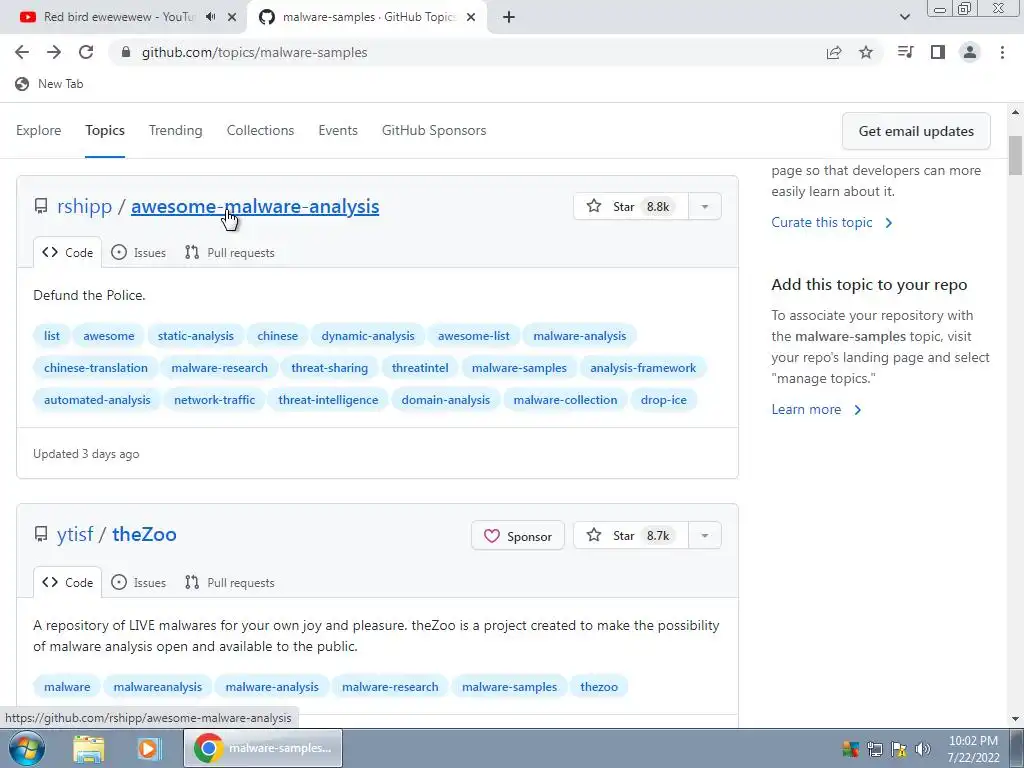Click the 'awesome-list' topic tag
Screen dimensions: 1024x768
(473, 336)
